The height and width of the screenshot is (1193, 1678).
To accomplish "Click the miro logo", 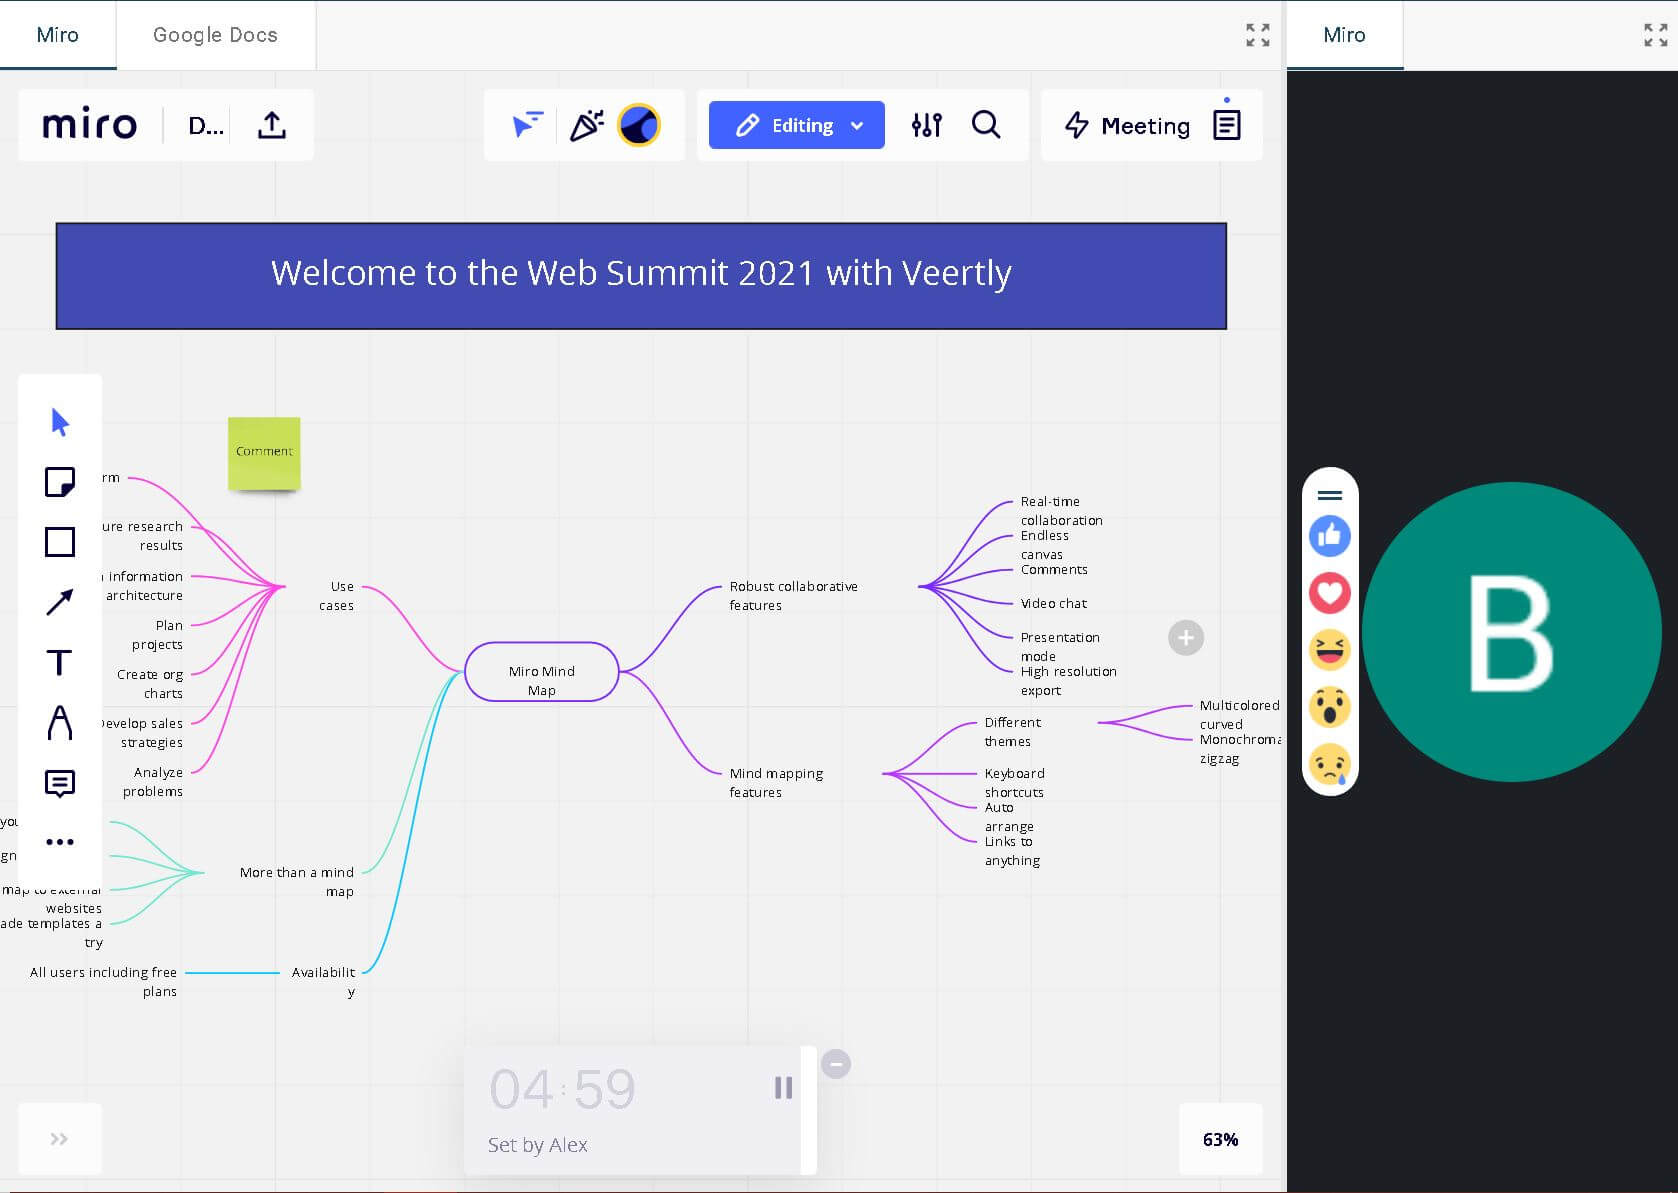I will coord(89,125).
